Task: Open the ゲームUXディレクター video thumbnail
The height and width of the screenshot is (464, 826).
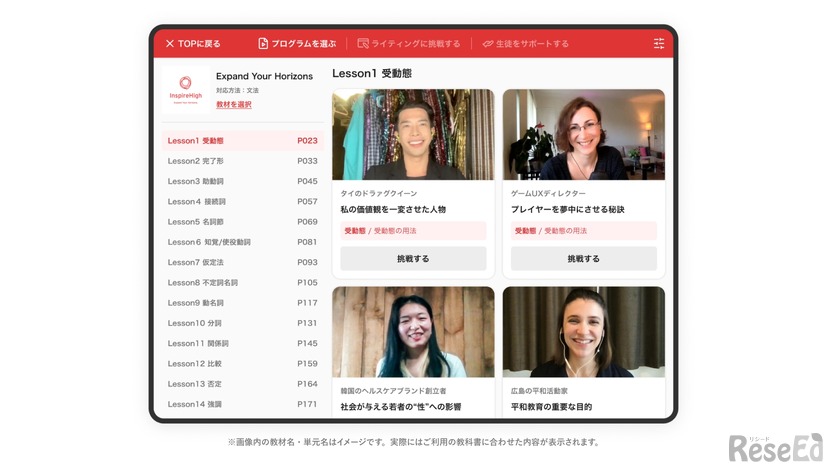Action: pos(583,134)
